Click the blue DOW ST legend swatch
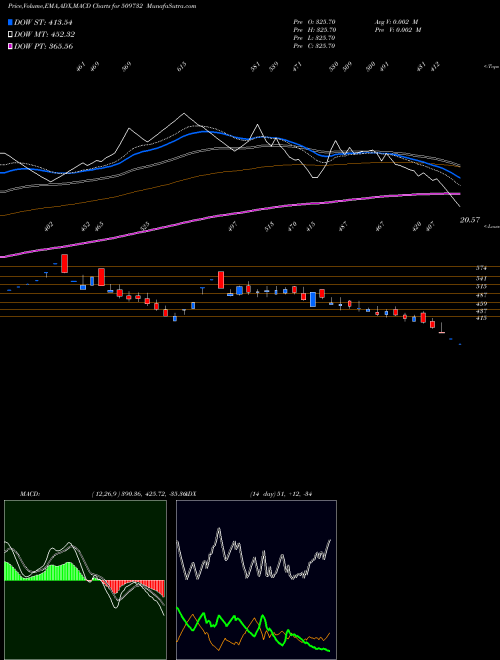500x660 pixels. pos(10,22)
